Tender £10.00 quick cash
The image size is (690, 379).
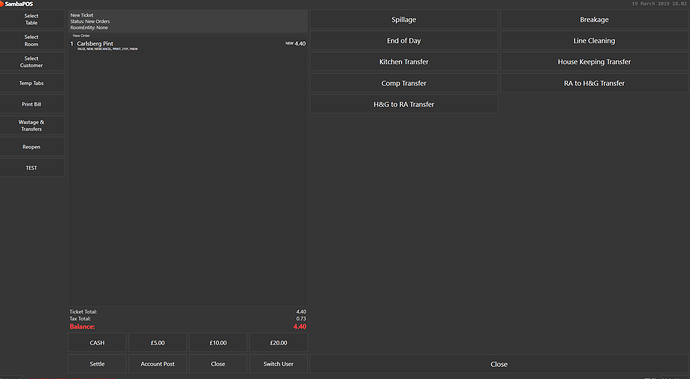(218, 342)
